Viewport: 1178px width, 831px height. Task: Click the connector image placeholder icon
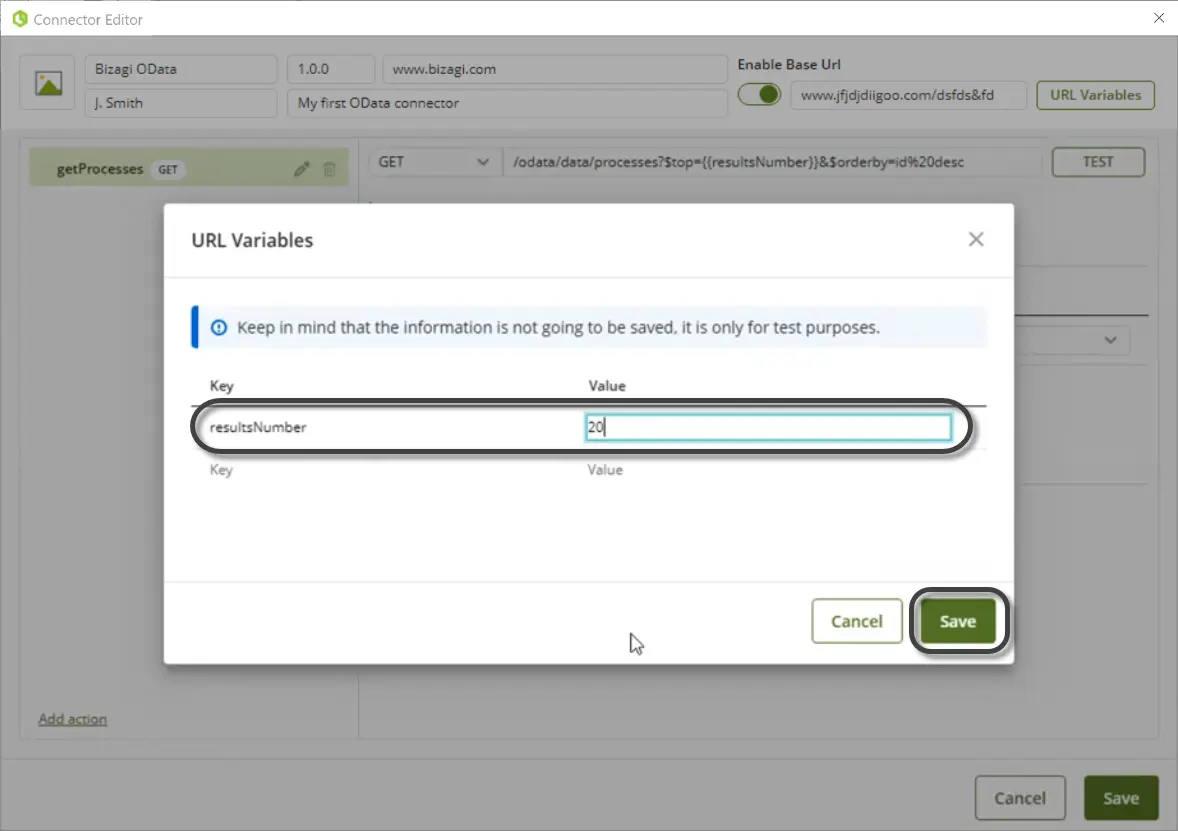coord(47,83)
